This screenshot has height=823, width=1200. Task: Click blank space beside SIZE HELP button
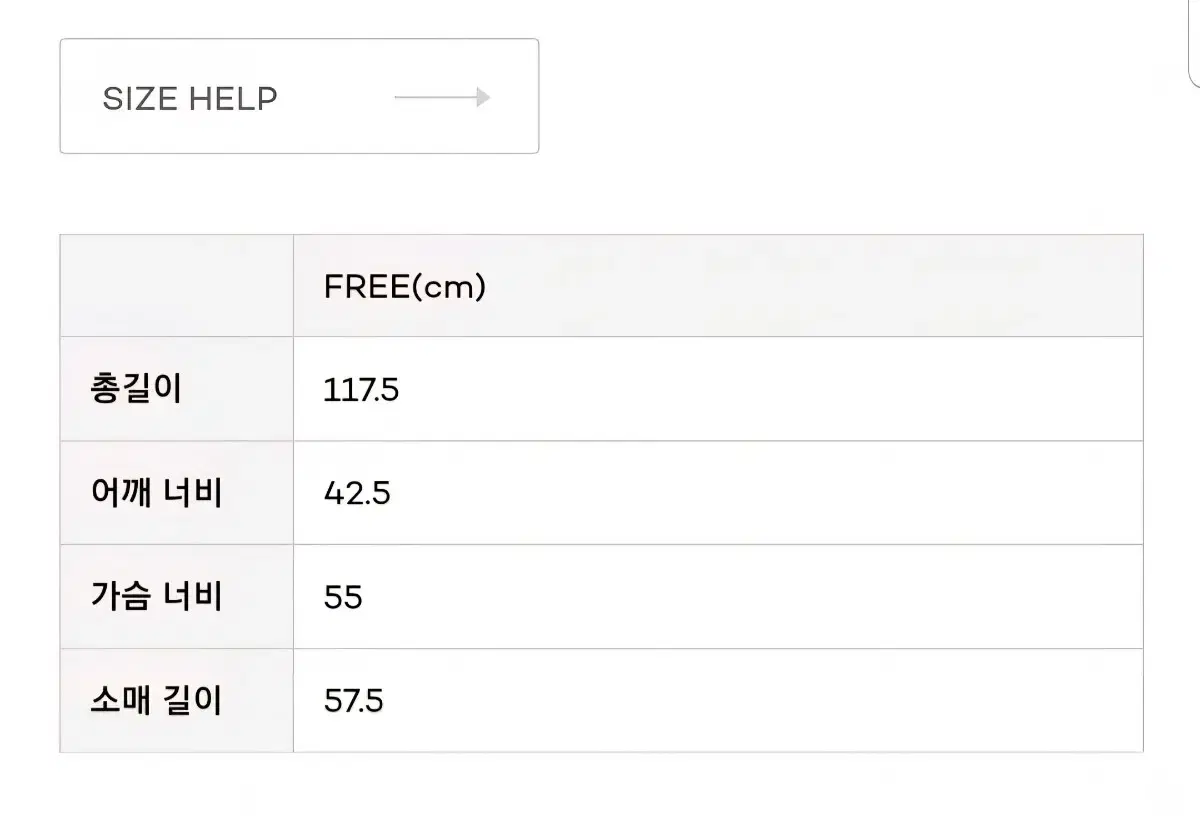tap(850, 96)
